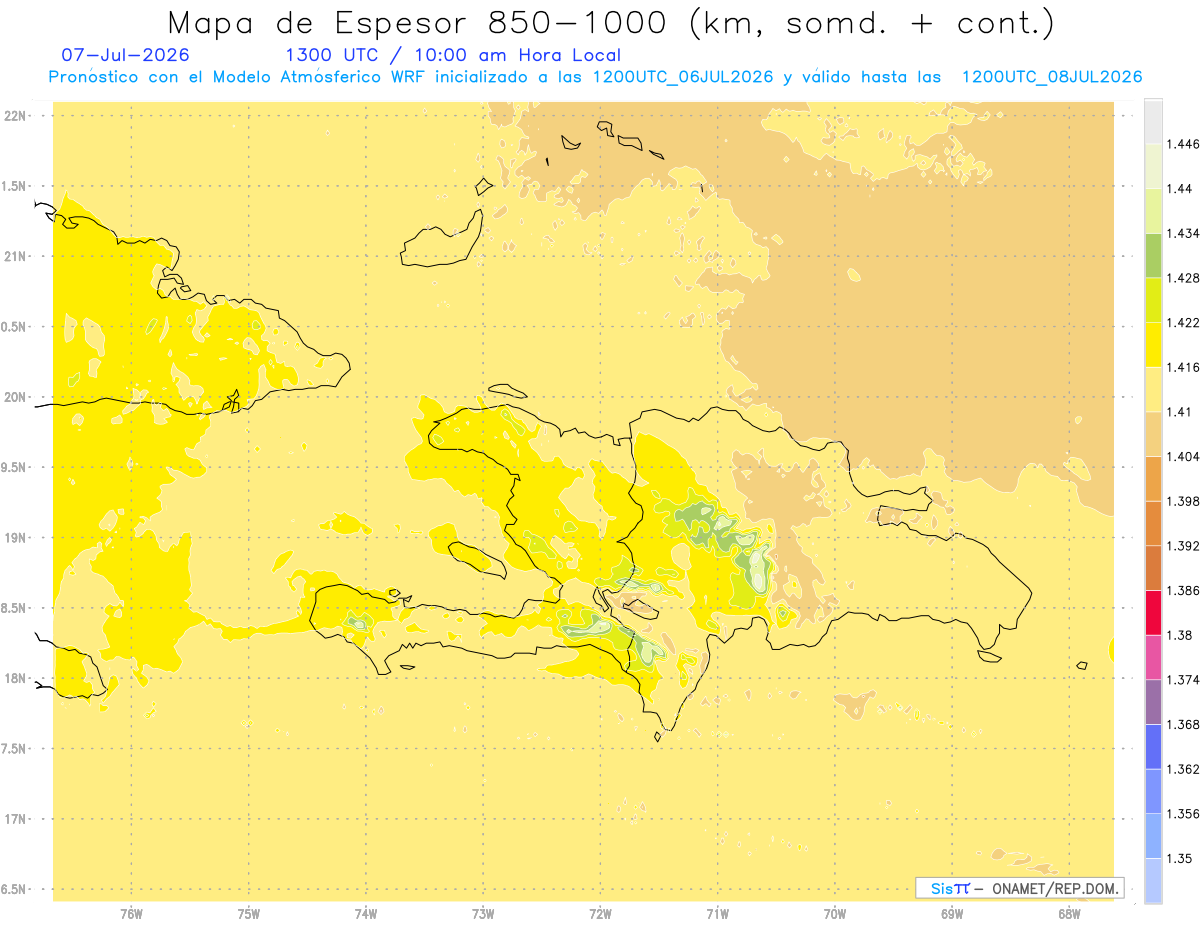Click the date label '07-Jul-2026'
Screen dimensions: 1200x927
coord(125,55)
